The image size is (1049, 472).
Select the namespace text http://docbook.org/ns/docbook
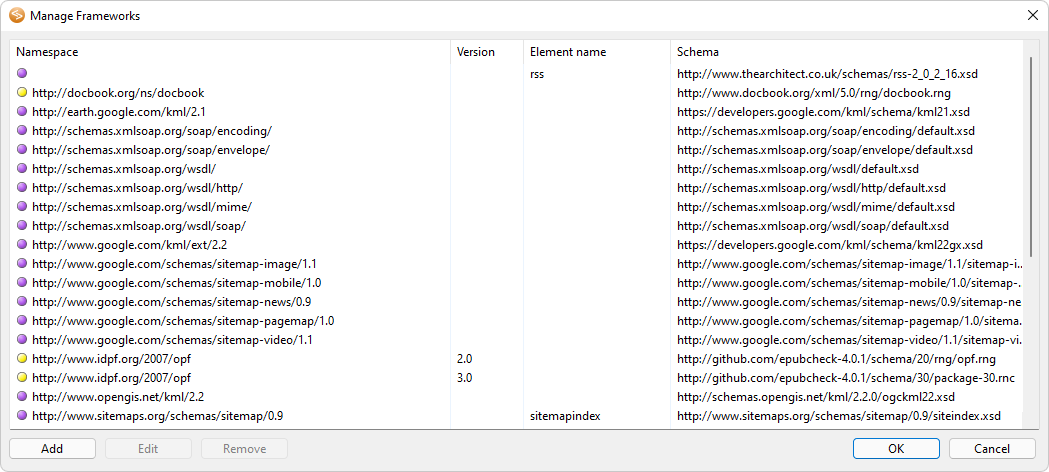tap(118, 93)
